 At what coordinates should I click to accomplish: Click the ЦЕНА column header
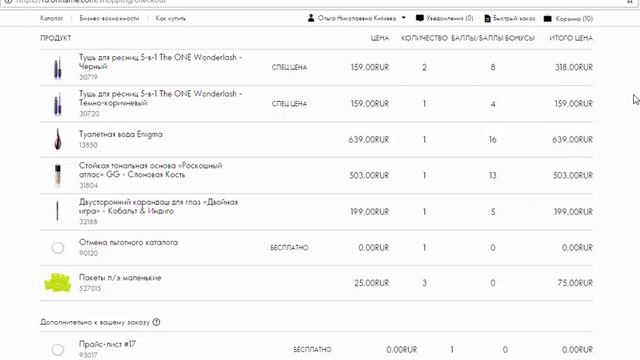coord(380,38)
